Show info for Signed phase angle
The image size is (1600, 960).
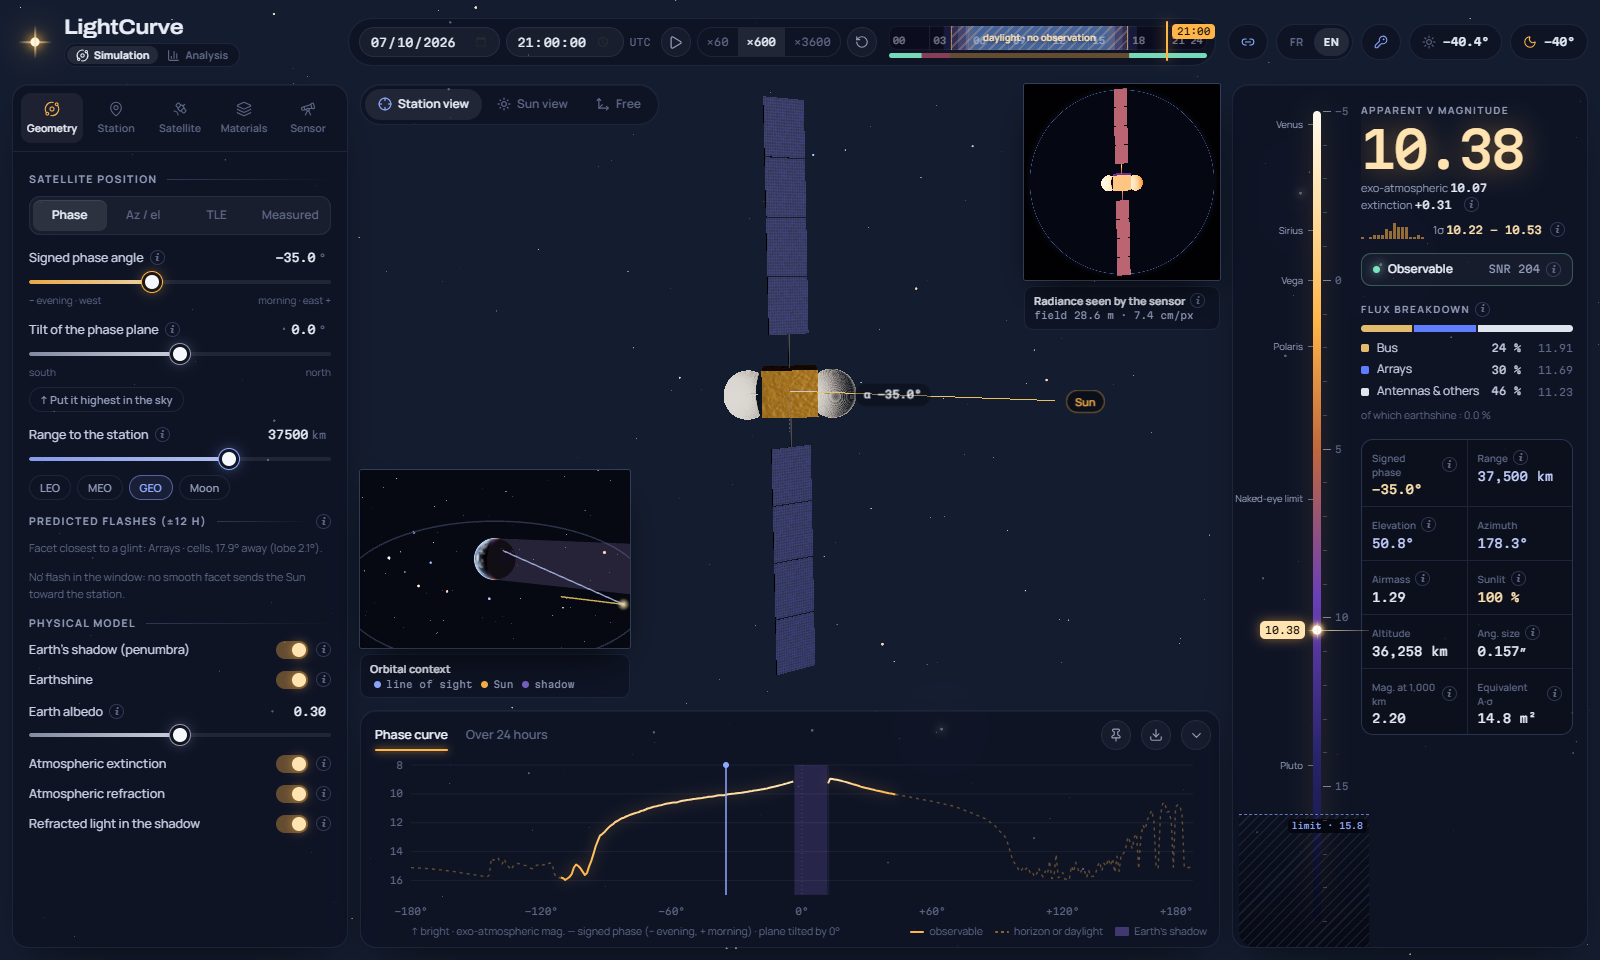point(158,258)
